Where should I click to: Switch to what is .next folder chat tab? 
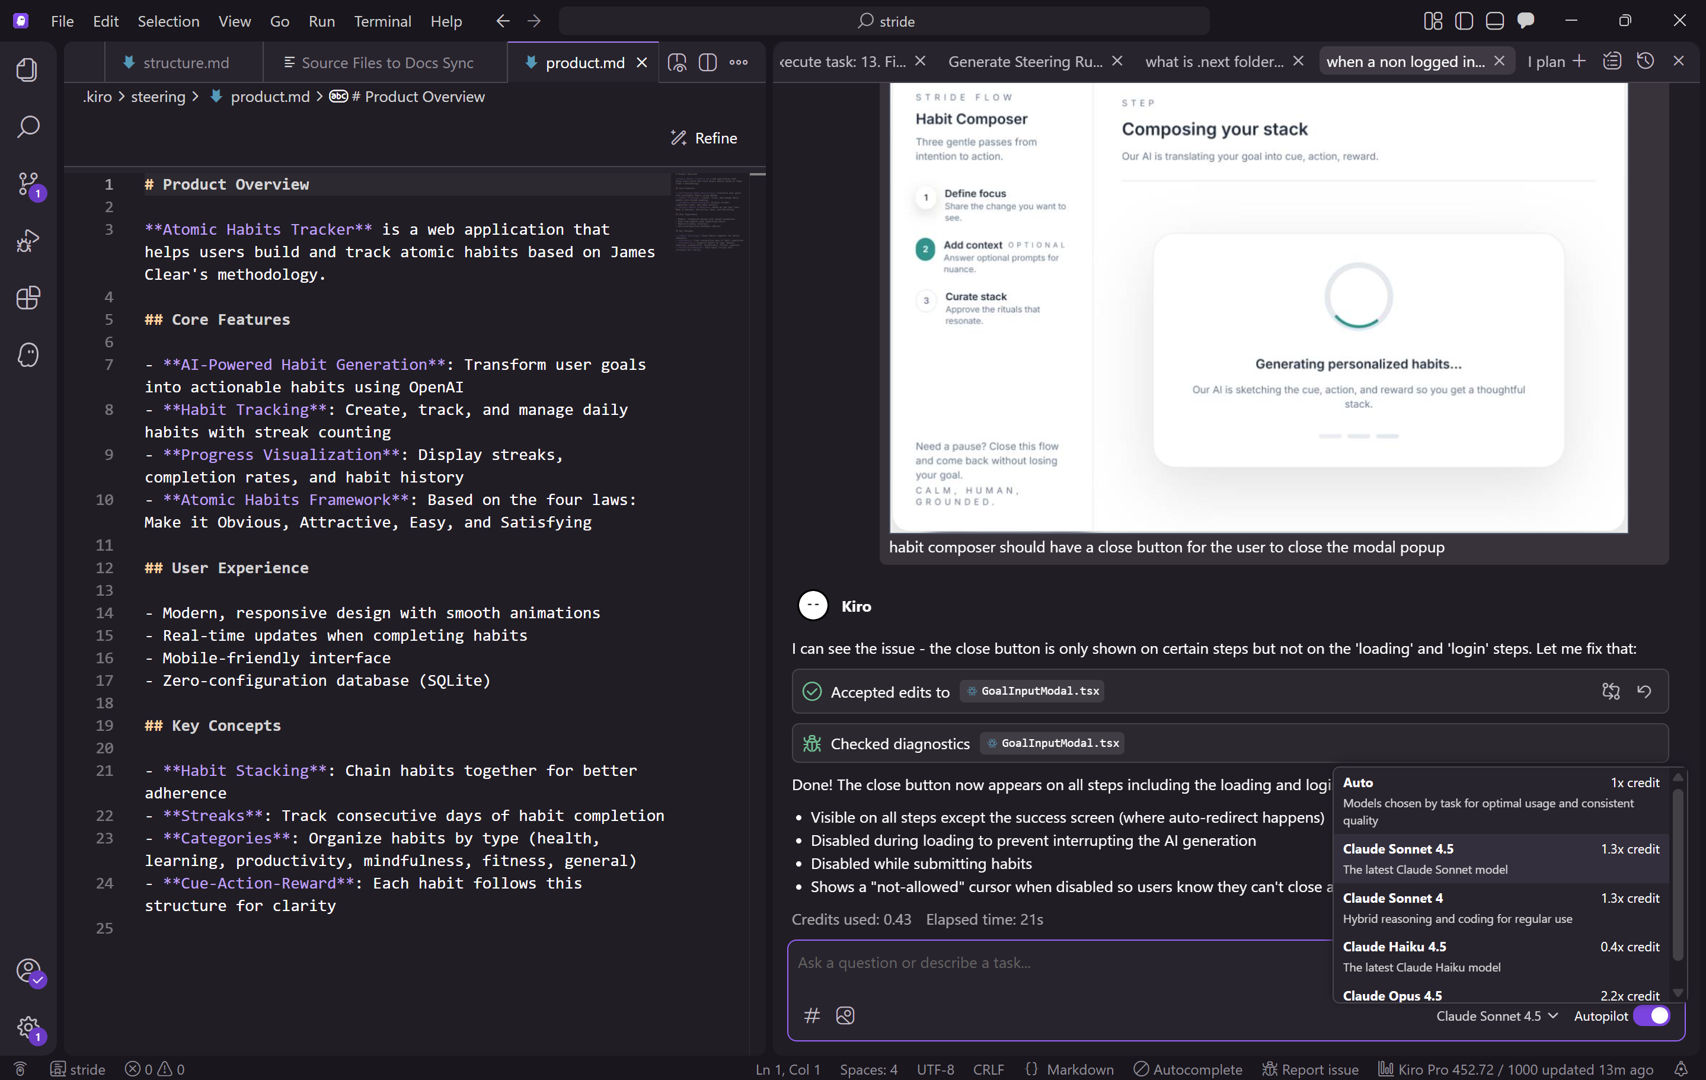click(1214, 61)
